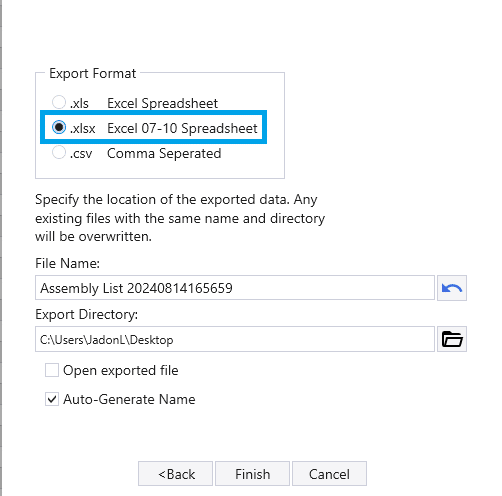Choose the Excel 07-10 Spreadsheet label text

[182, 128]
